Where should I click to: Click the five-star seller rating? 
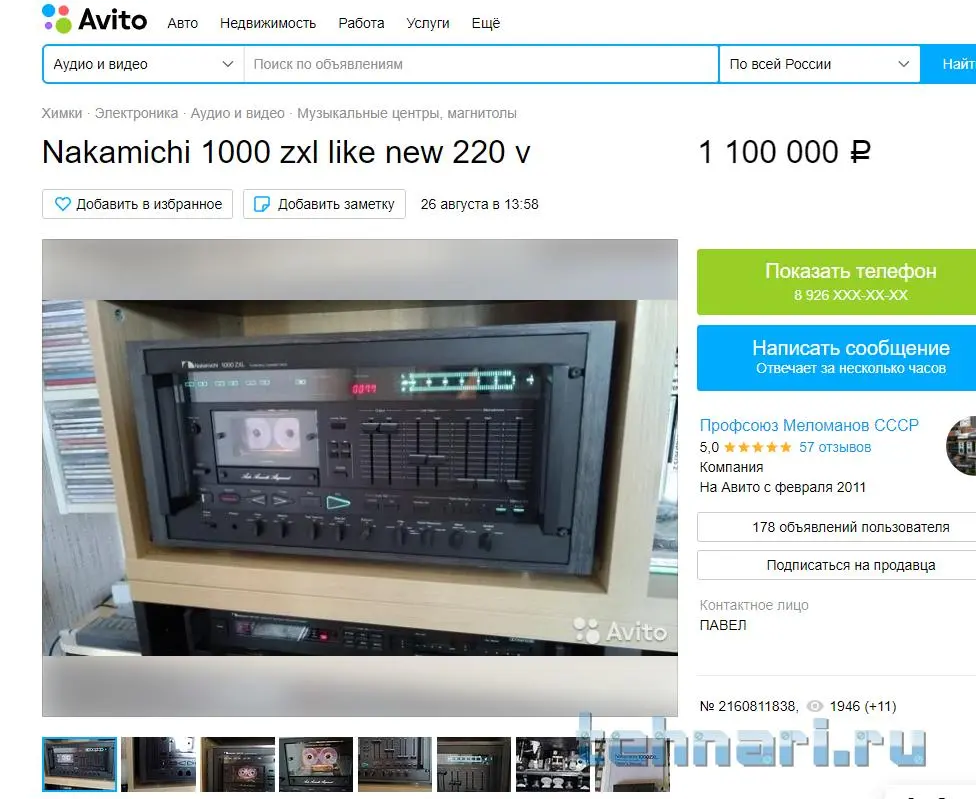[x=757, y=447]
